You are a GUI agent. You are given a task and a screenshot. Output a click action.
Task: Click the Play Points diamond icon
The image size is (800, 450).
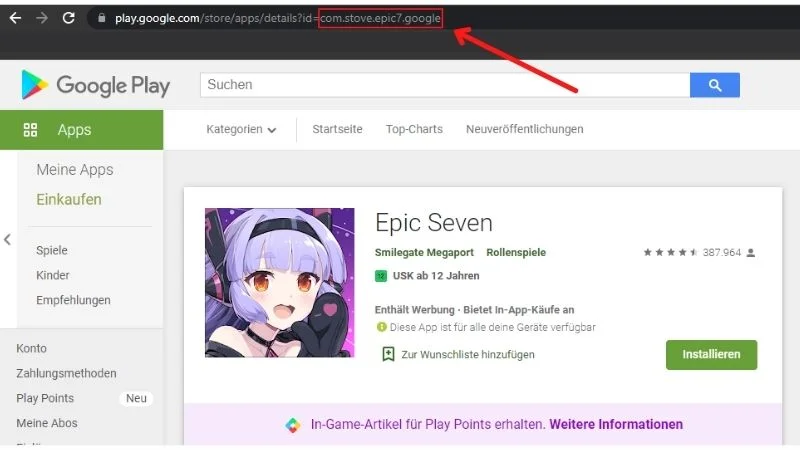pos(293,425)
